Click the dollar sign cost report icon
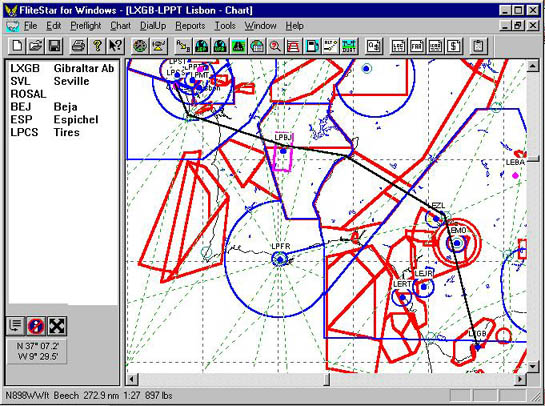545x406 pixels. 454,46
